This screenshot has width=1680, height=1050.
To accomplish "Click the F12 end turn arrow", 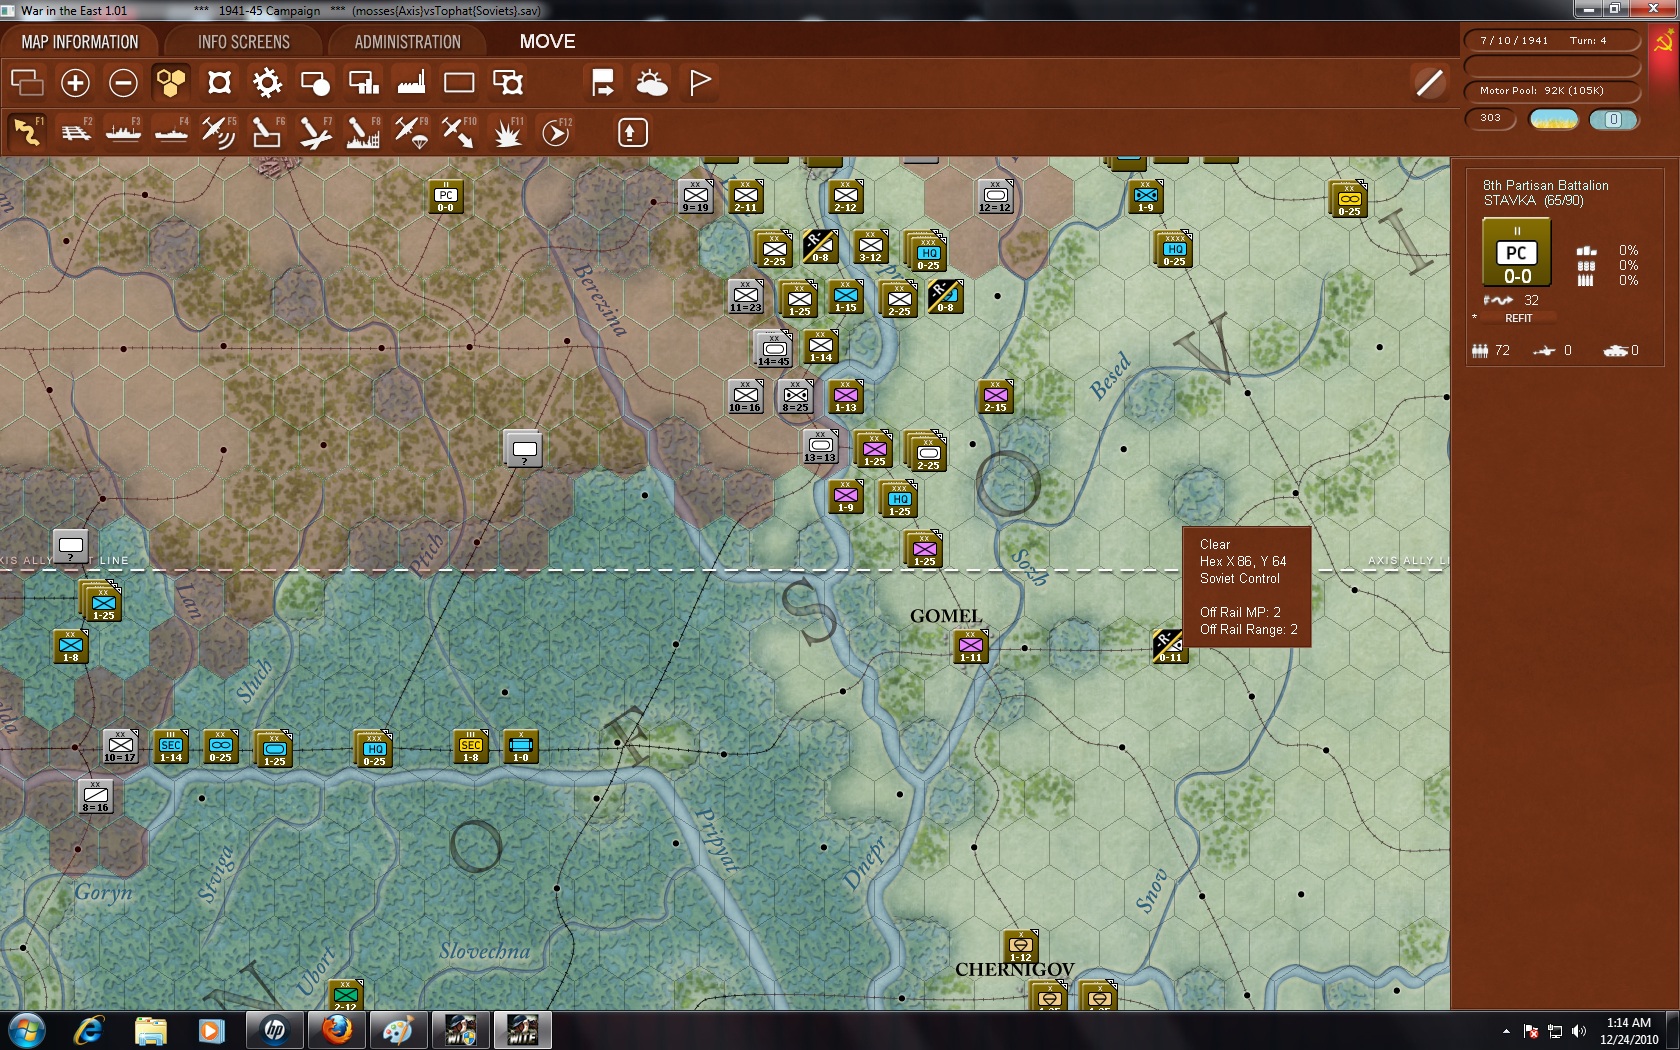I will pyautogui.click(x=556, y=132).
